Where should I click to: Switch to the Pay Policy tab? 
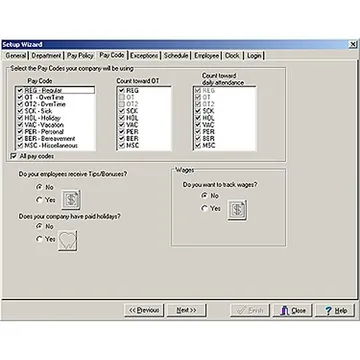tap(80, 56)
